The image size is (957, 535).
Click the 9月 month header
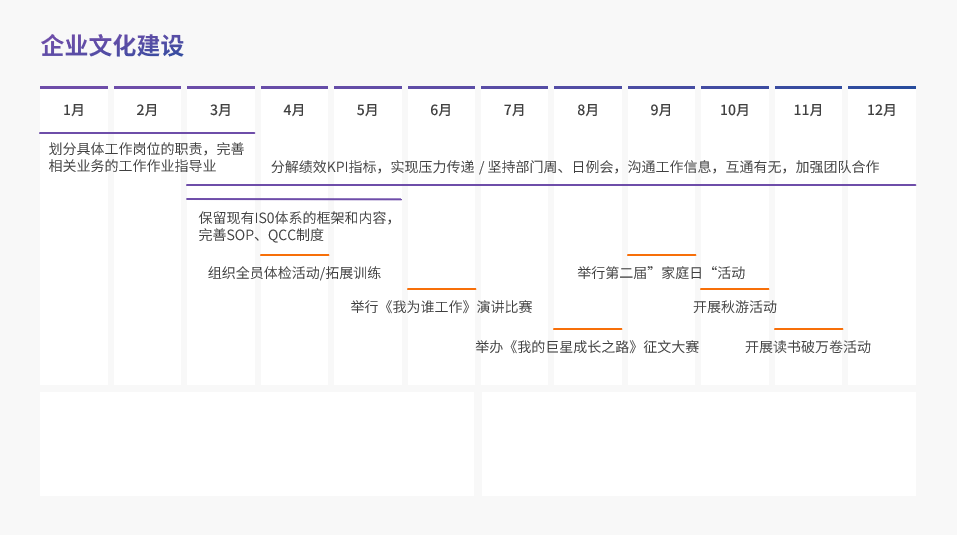tap(661, 110)
